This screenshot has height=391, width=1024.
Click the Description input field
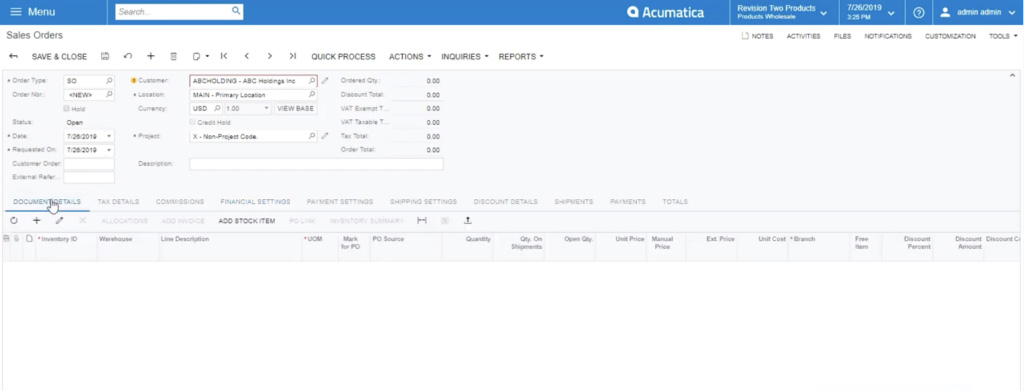click(317, 164)
